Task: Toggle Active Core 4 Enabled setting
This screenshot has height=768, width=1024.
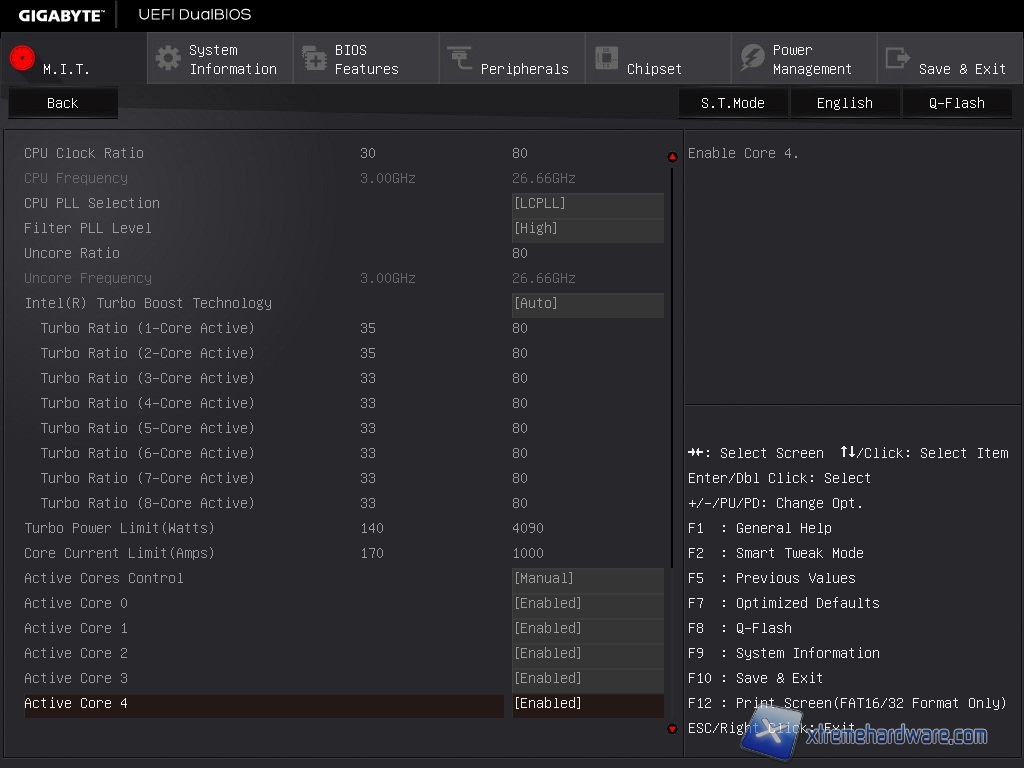Action: pyautogui.click(x=587, y=704)
